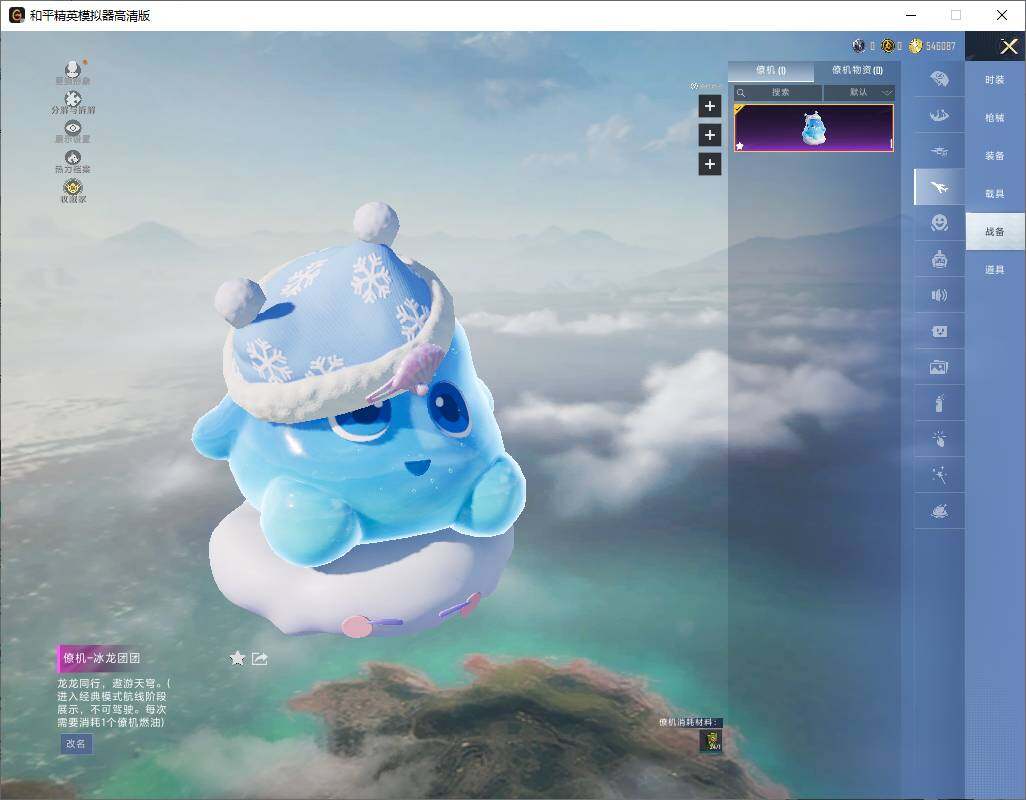Click the emulator logo in title bar
This screenshot has height=800, width=1026.
click(17, 15)
